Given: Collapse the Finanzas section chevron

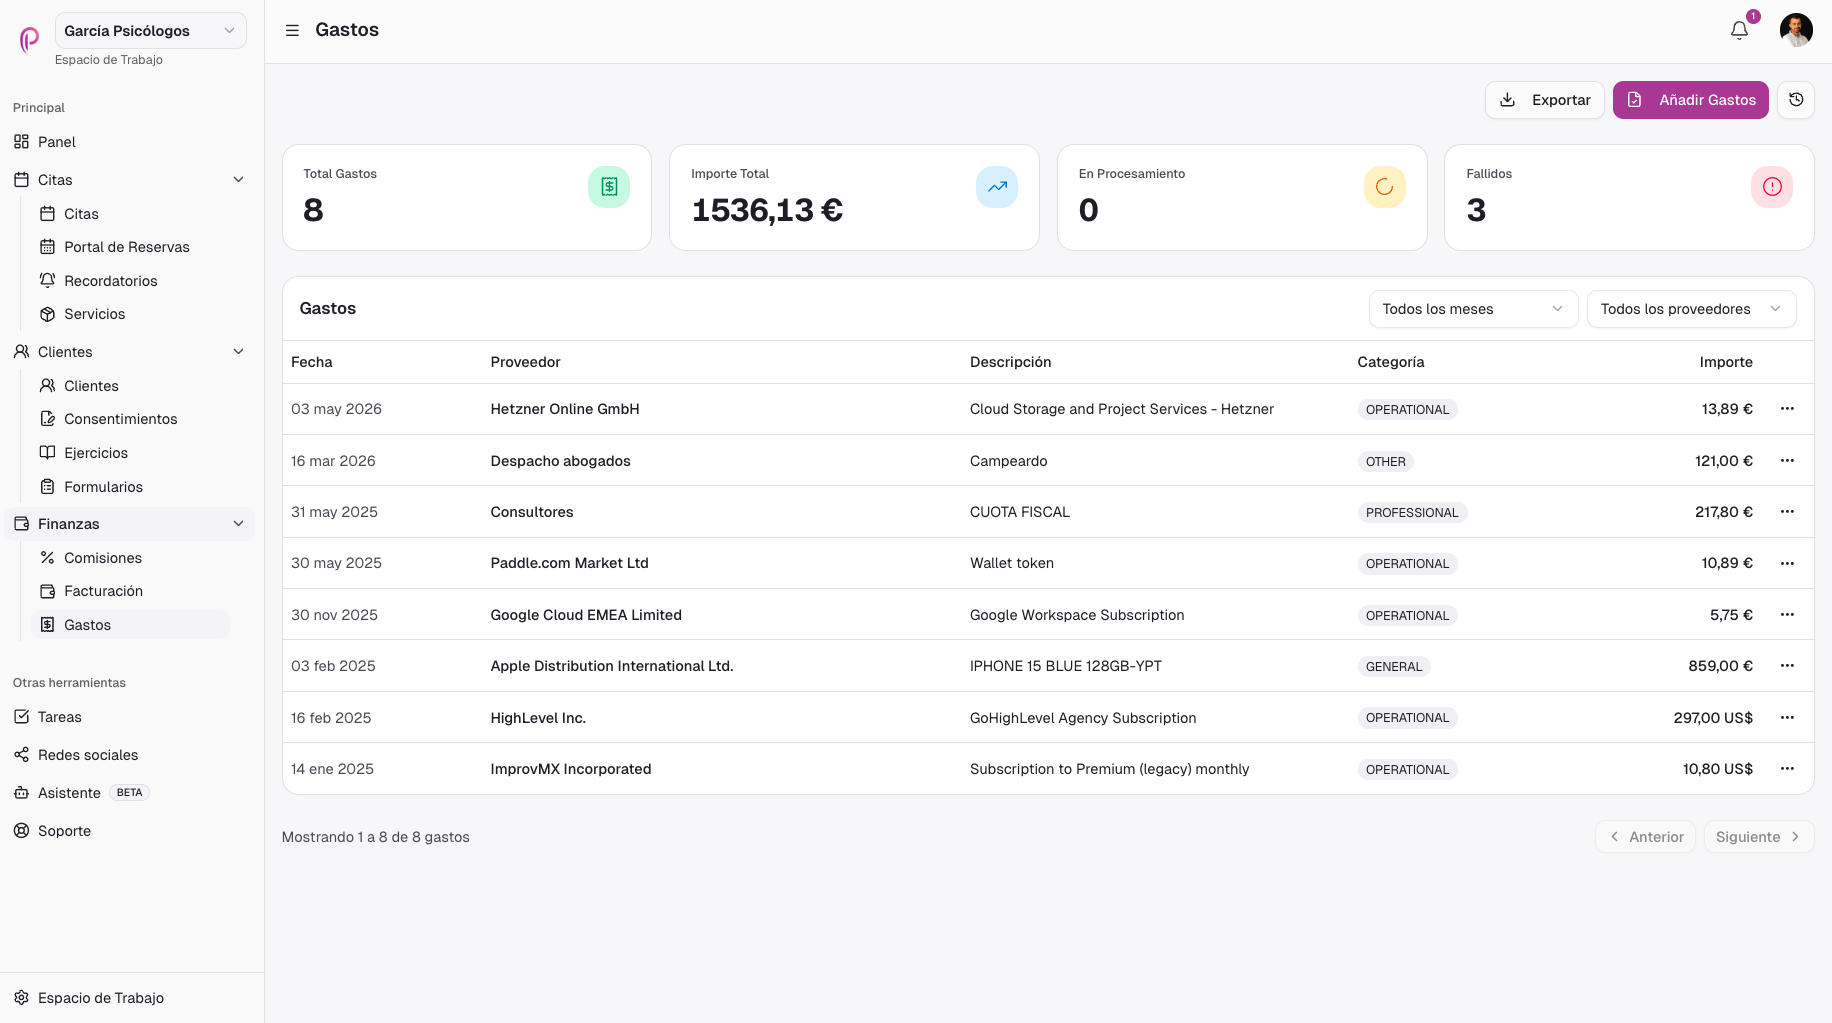Looking at the screenshot, I should pos(238,524).
